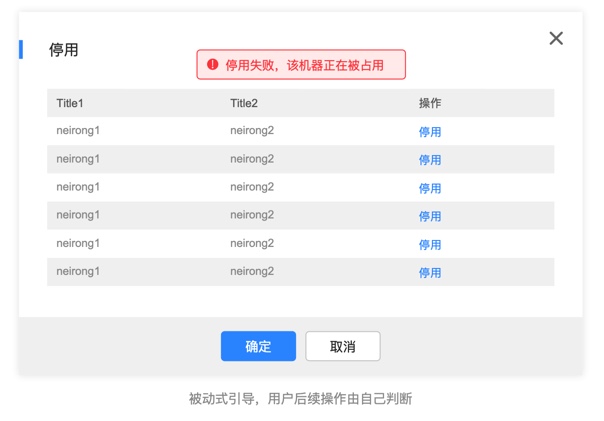
Task: Click the Title2 column header
Action: pyautogui.click(x=244, y=103)
